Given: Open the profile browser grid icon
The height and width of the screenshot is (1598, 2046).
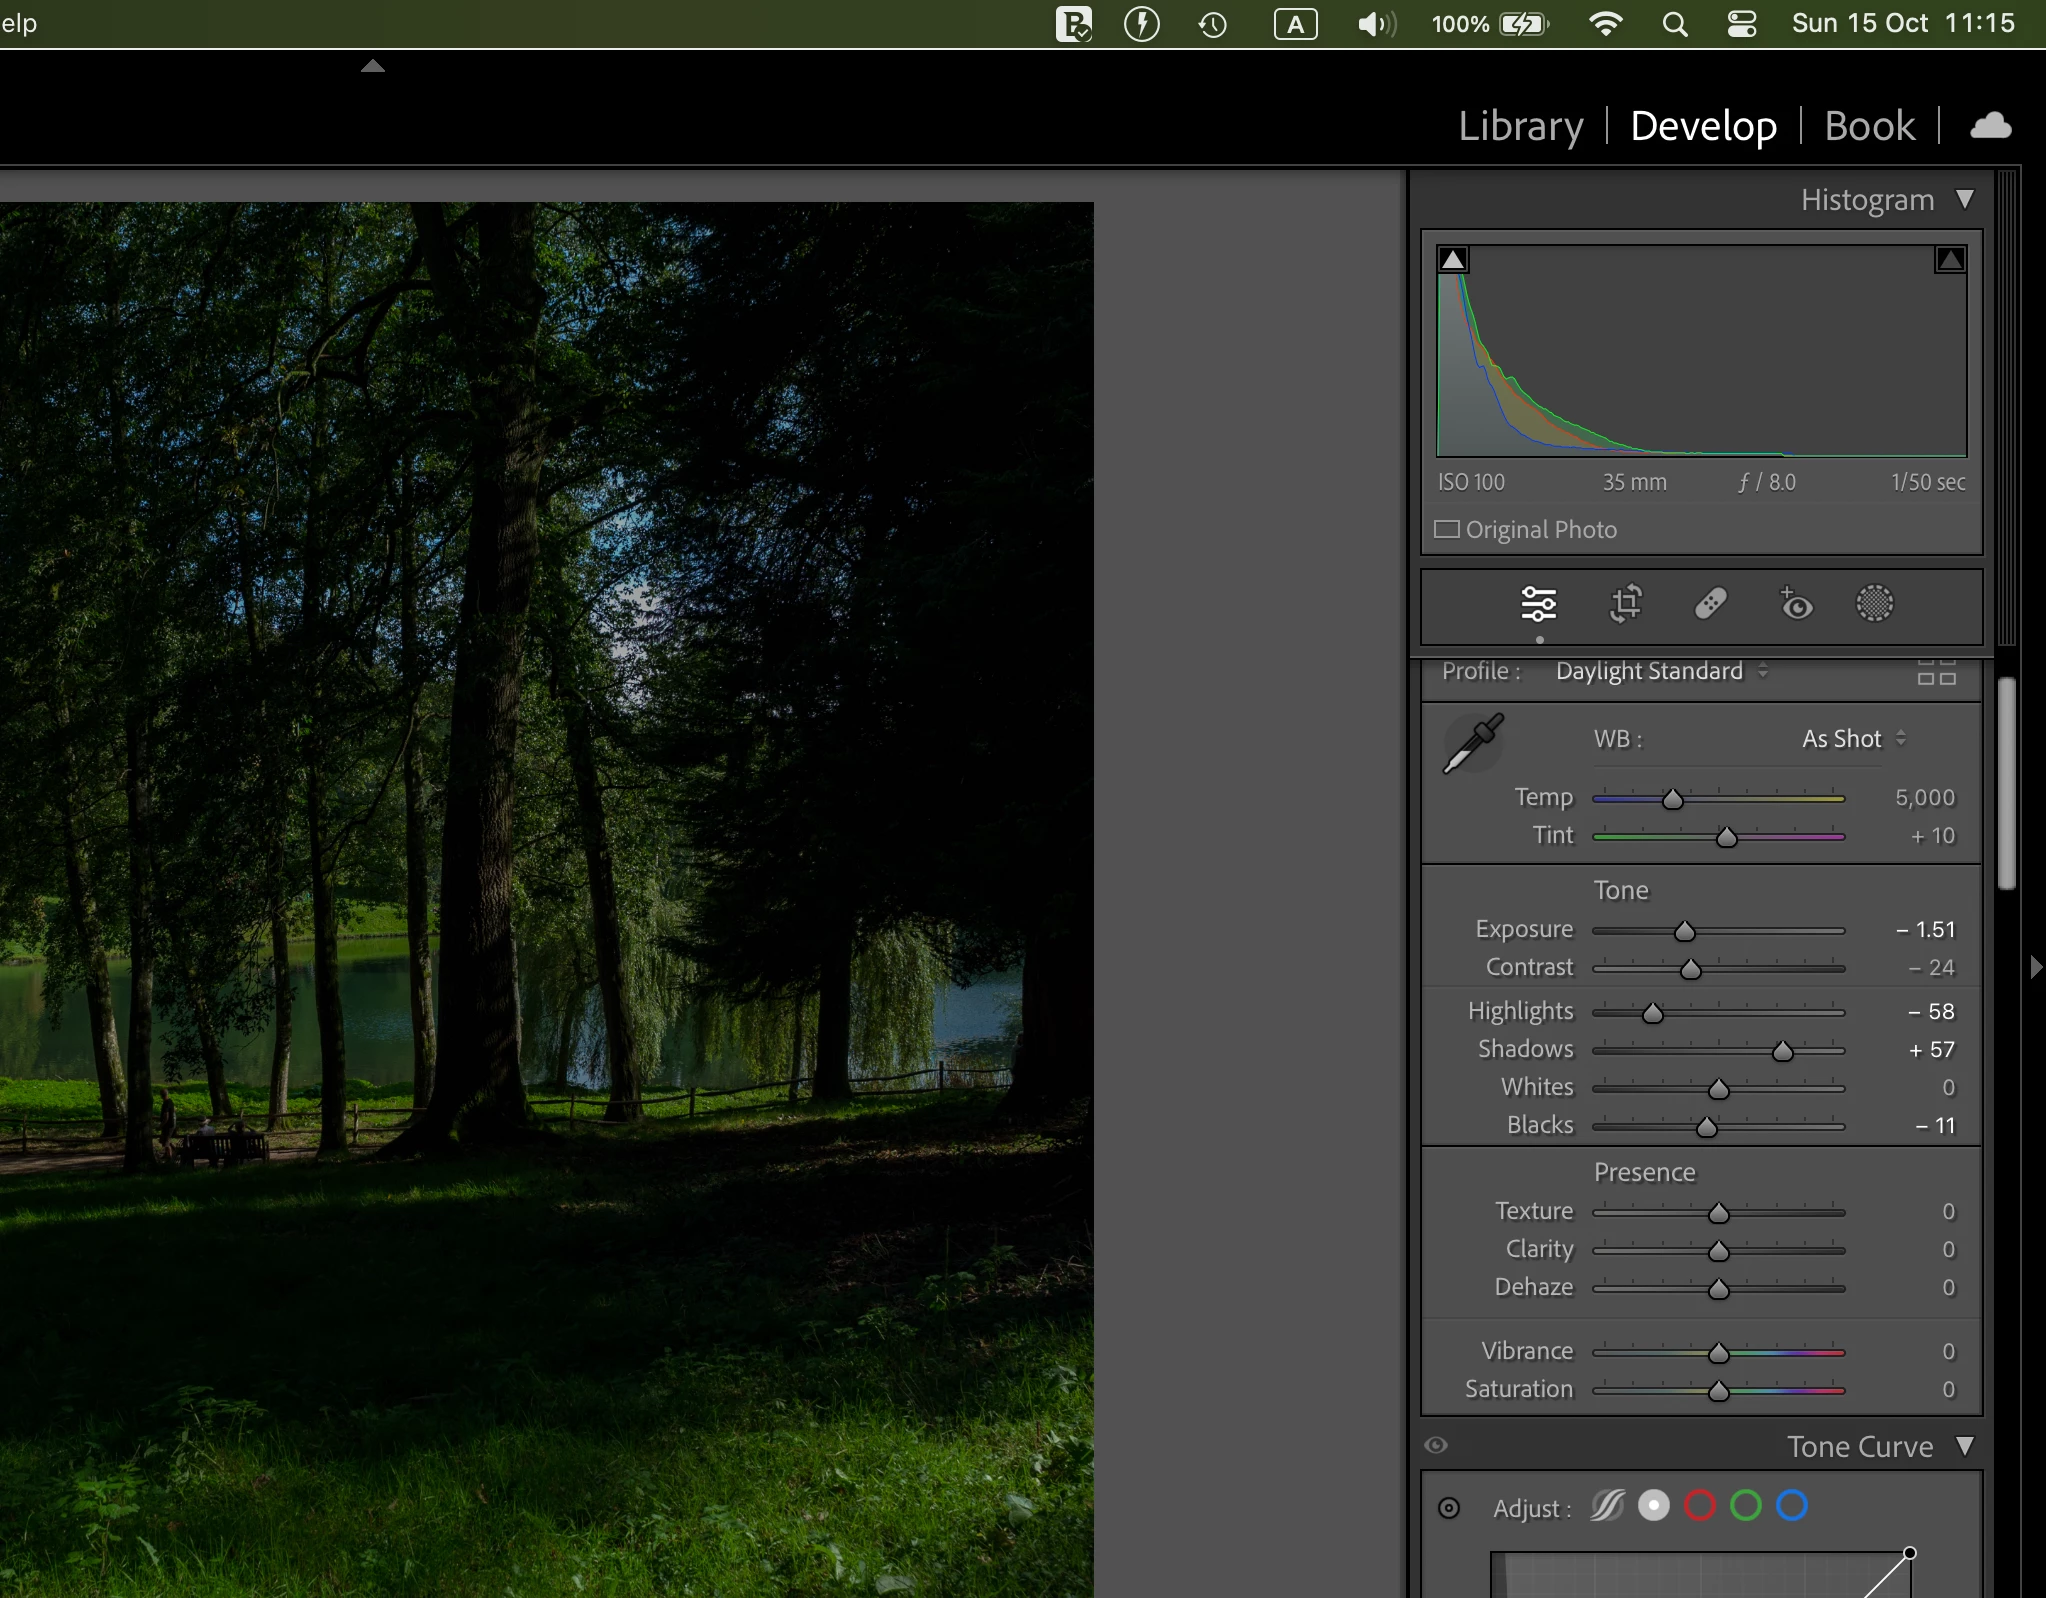Looking at the screenshot, I should (1936, 671).
